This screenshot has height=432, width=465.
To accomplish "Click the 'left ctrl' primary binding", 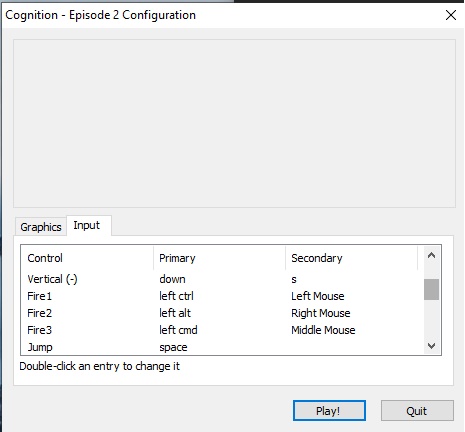I will [176, 296].
